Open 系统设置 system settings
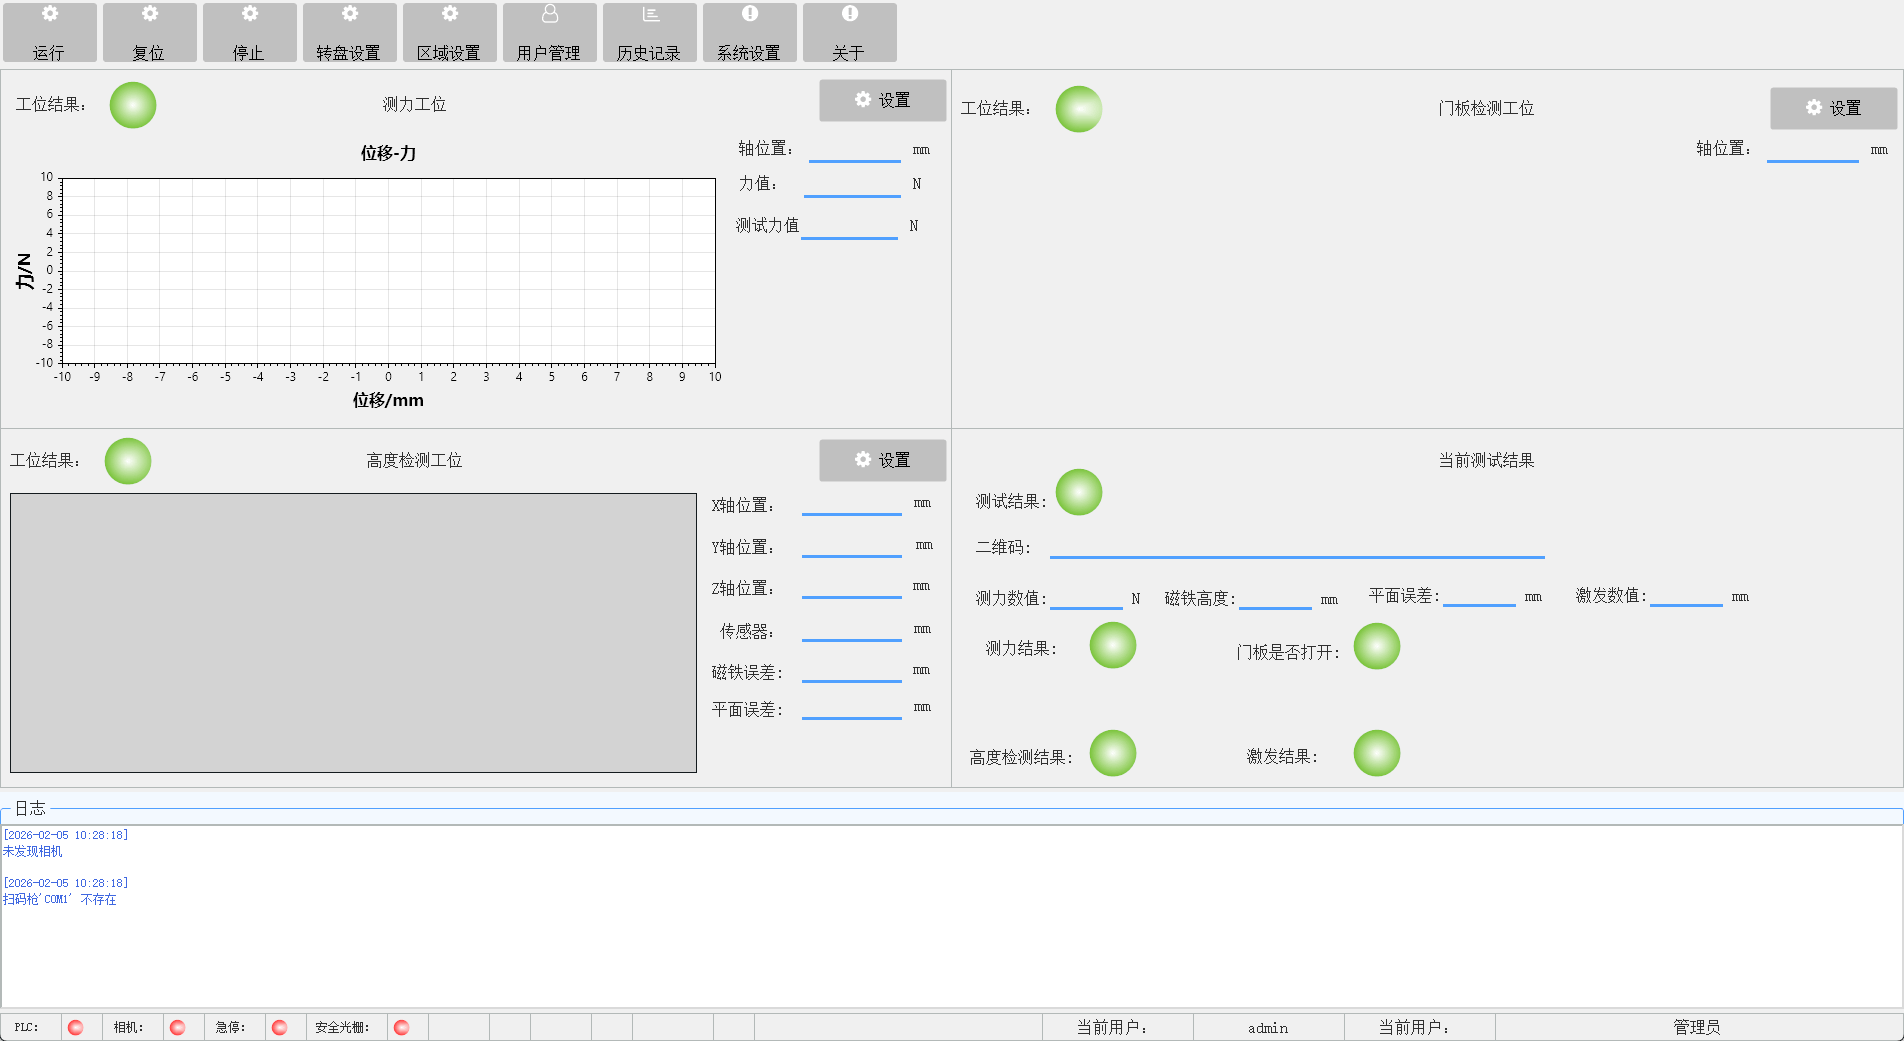Viewport: 1904px width, 1041px height. click(x=749, y=33)
